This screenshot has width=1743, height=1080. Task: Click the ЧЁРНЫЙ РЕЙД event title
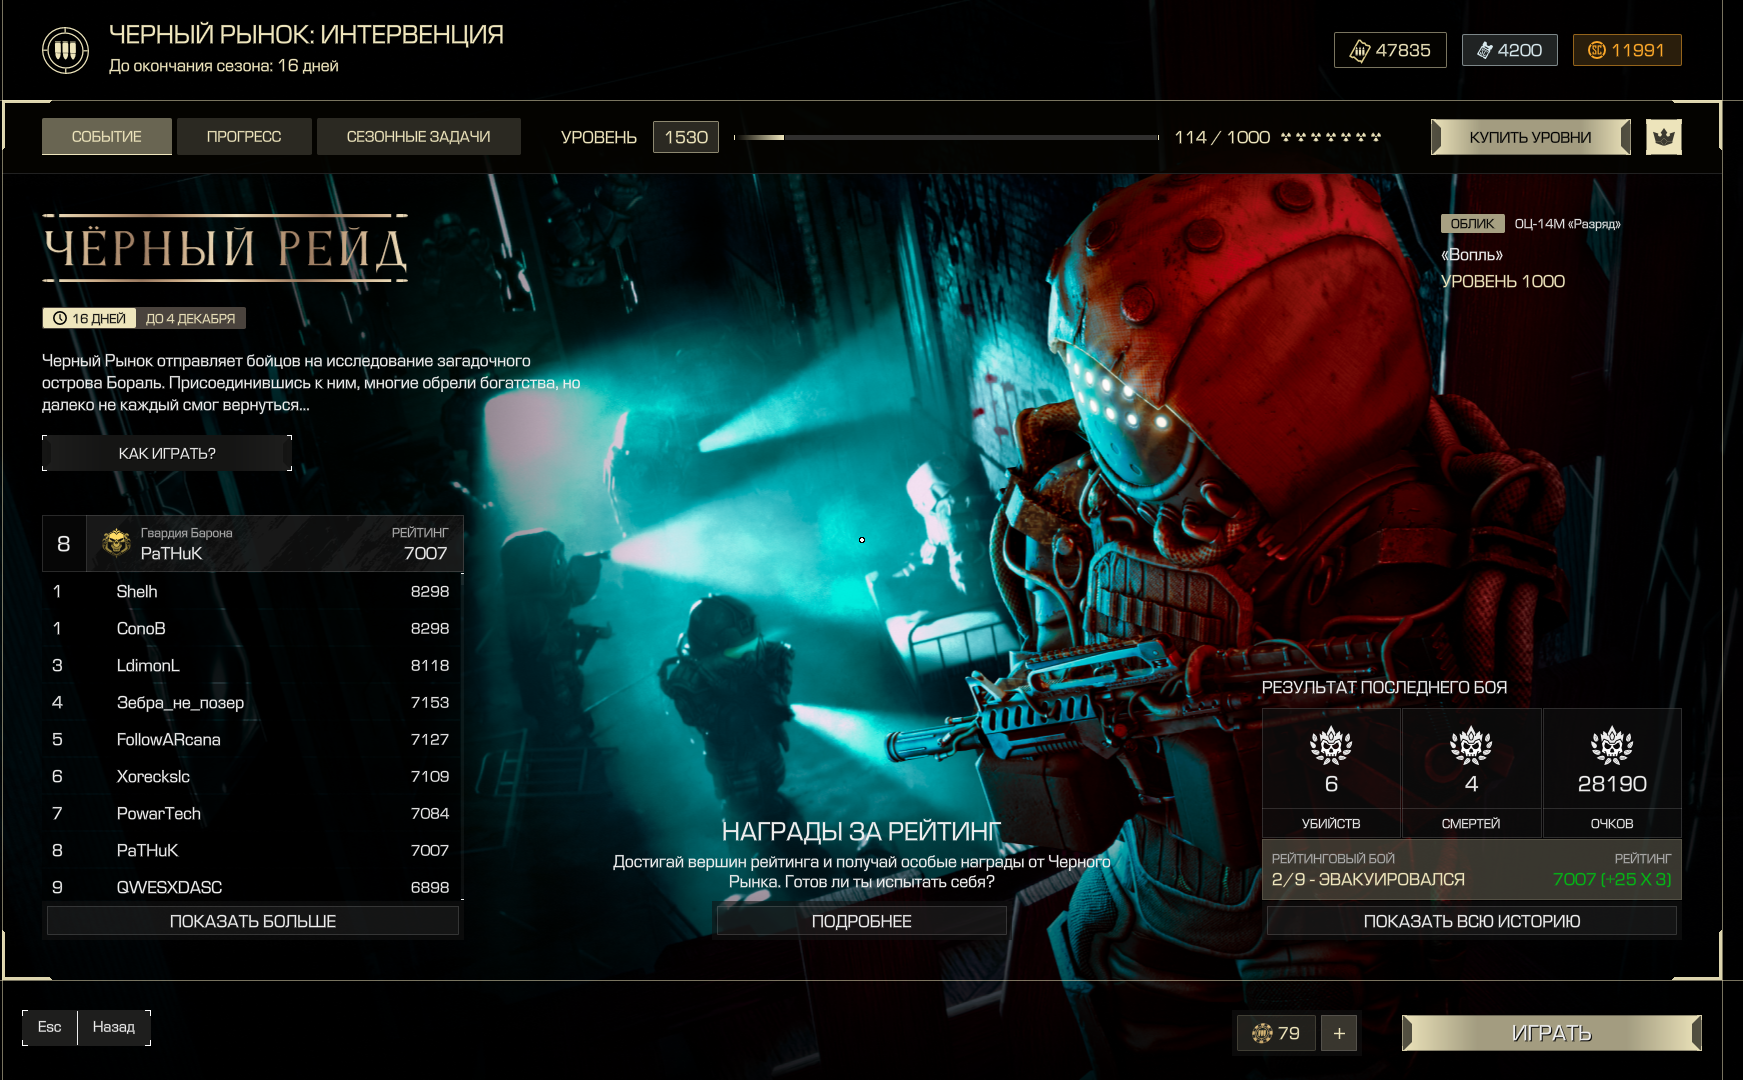point(226,248)
